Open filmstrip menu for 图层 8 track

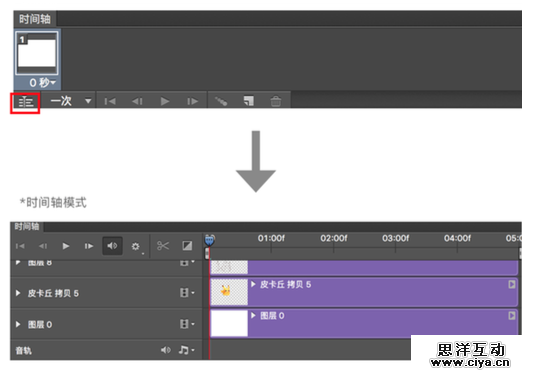pyautogui.click(x=187, y=263)
